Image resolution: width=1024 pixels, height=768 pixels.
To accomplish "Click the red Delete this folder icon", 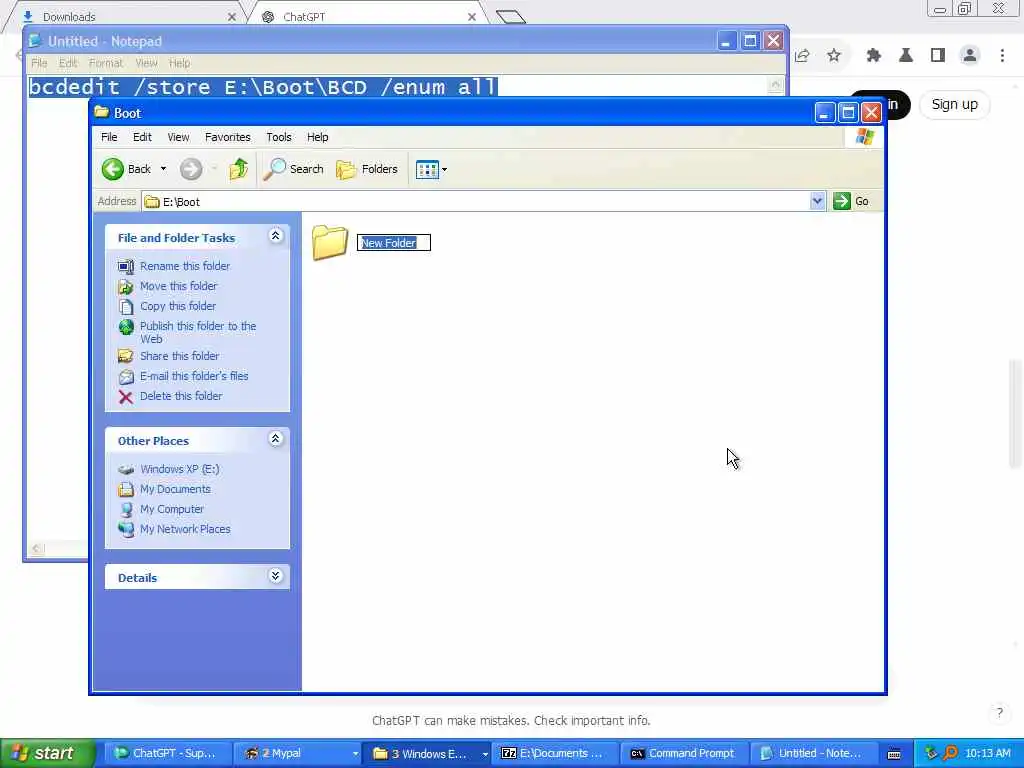I will pos(126,396).
